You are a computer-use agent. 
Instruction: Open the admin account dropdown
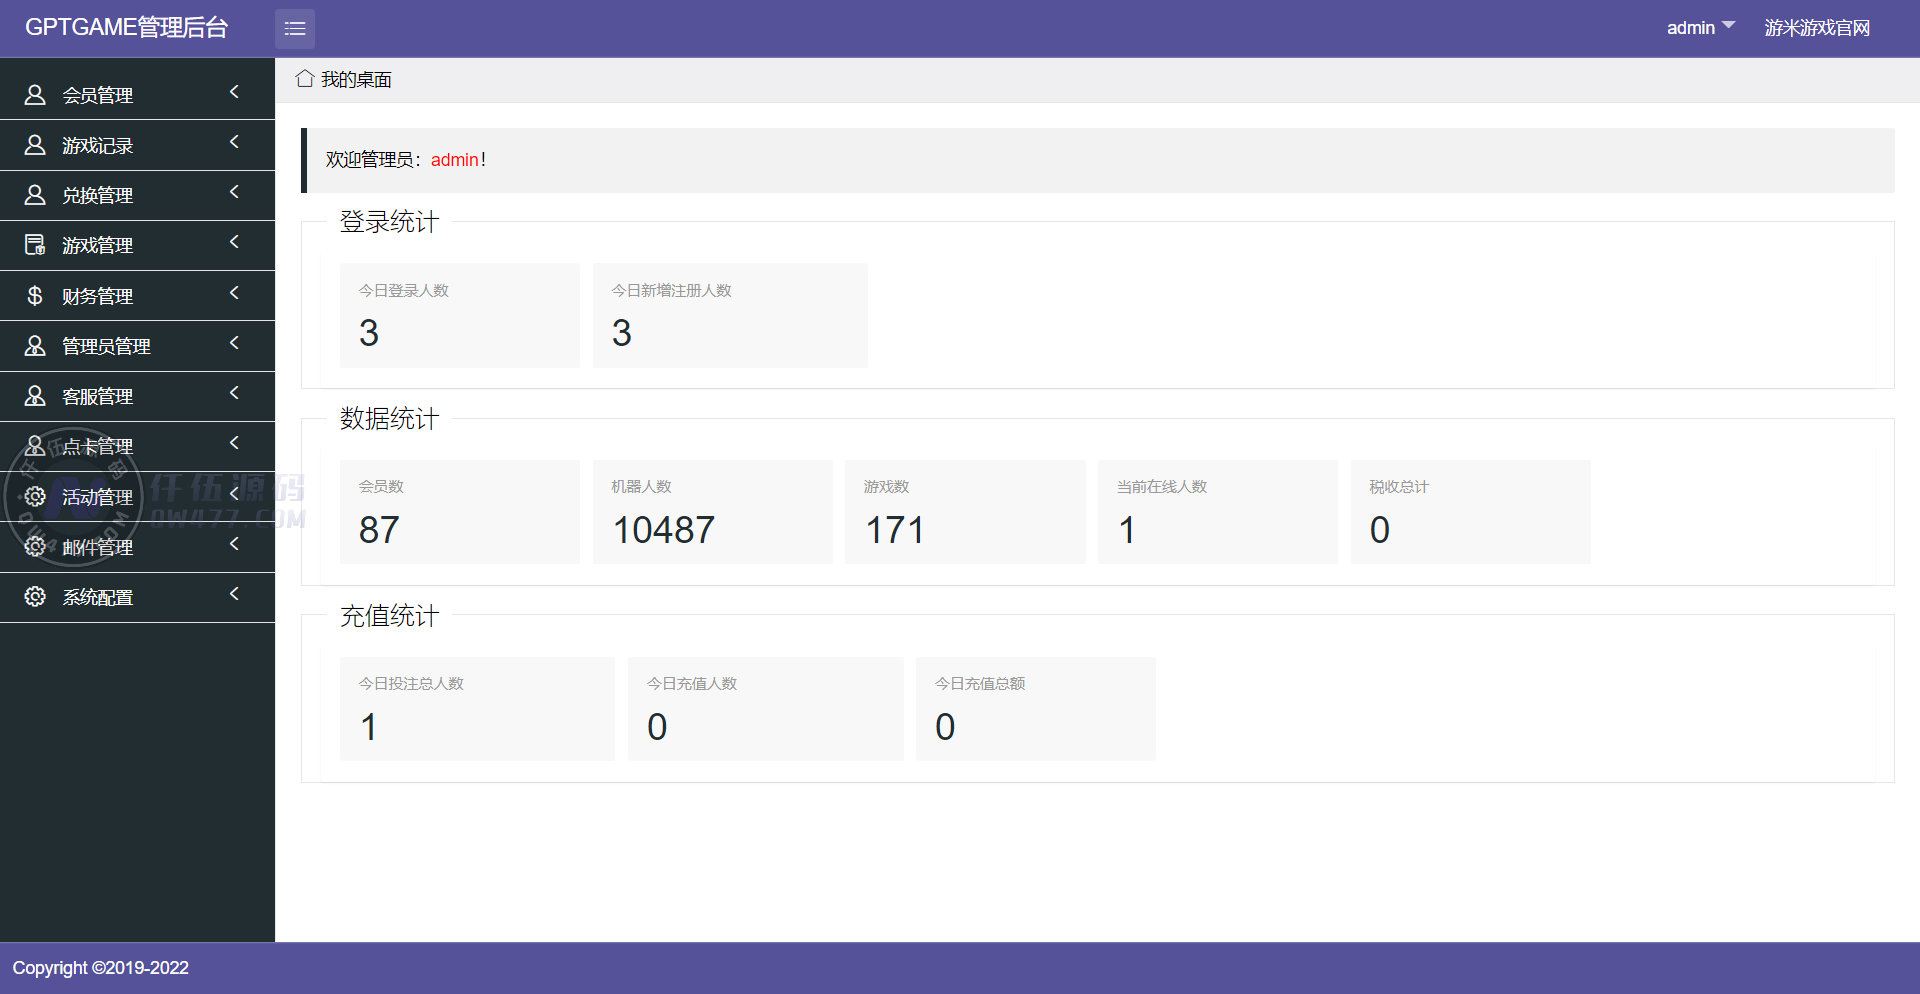(1699, 28)
